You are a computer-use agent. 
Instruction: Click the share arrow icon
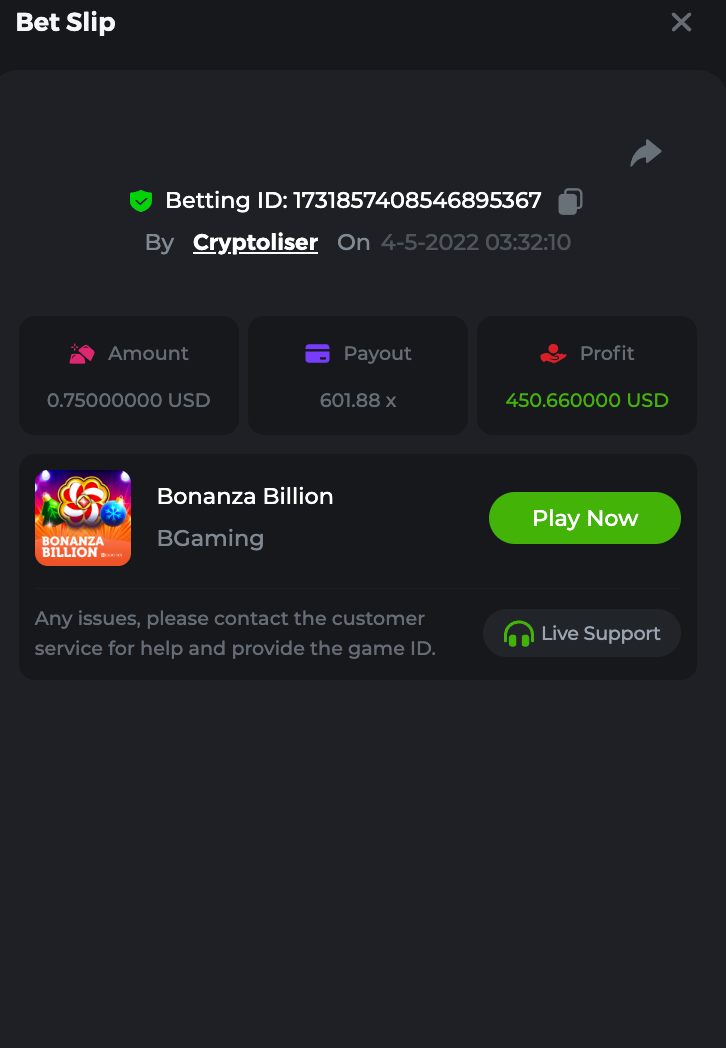coord(646,153)
